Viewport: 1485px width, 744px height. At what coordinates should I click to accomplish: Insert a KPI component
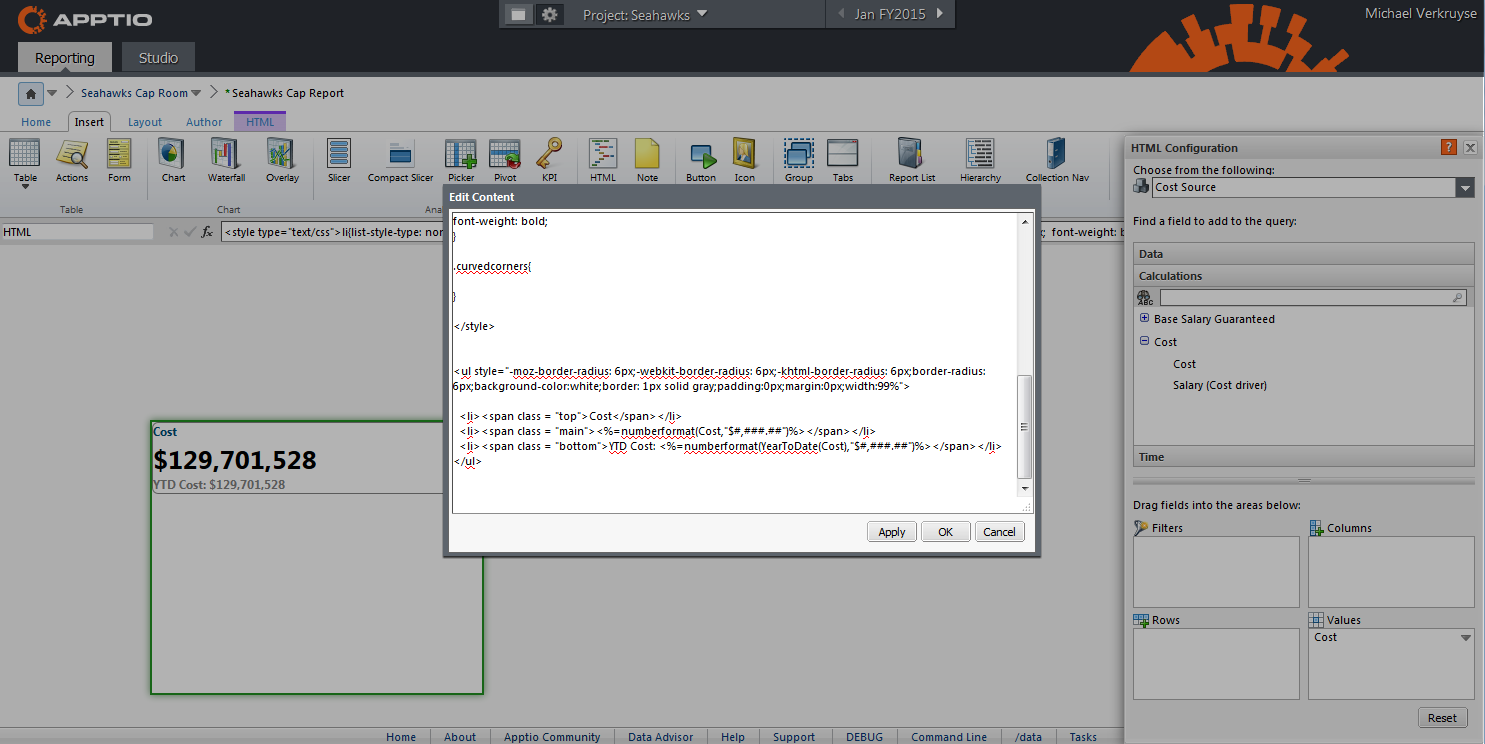point(549,159)
